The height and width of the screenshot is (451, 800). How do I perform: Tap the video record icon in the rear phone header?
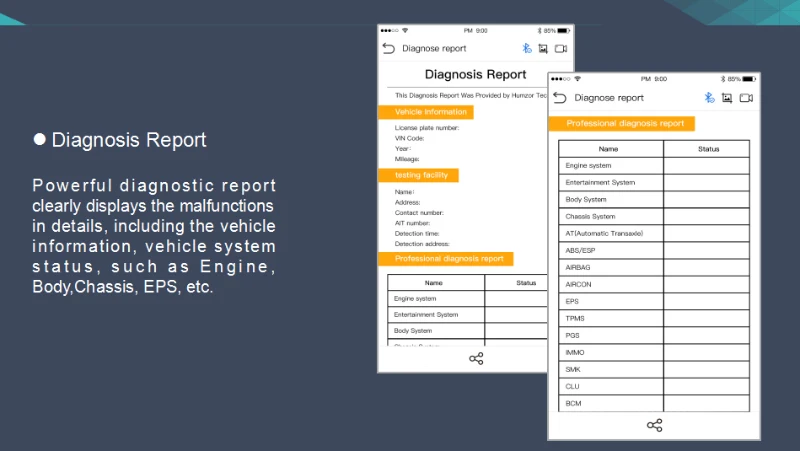point(561,48)
